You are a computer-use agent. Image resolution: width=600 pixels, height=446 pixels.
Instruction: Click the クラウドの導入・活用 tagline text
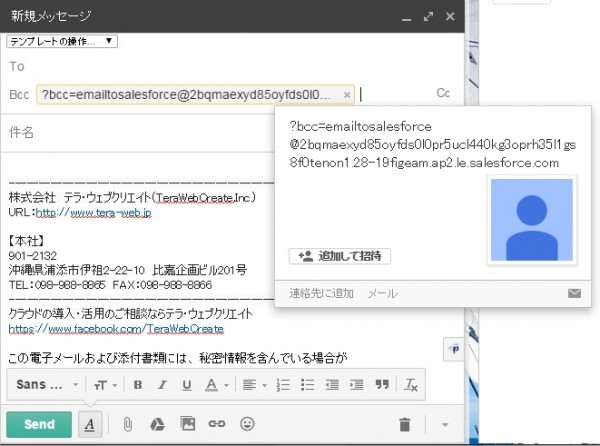coord(130,314)
